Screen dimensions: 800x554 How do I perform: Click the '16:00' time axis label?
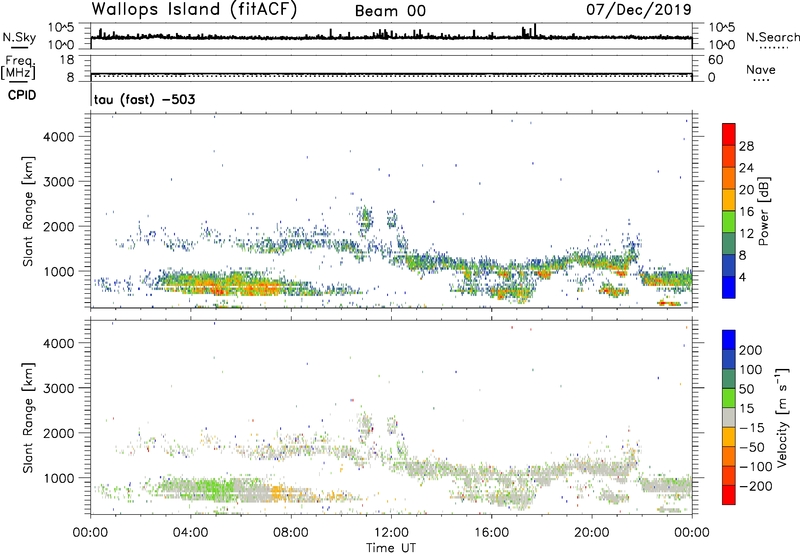click(491, 533)
